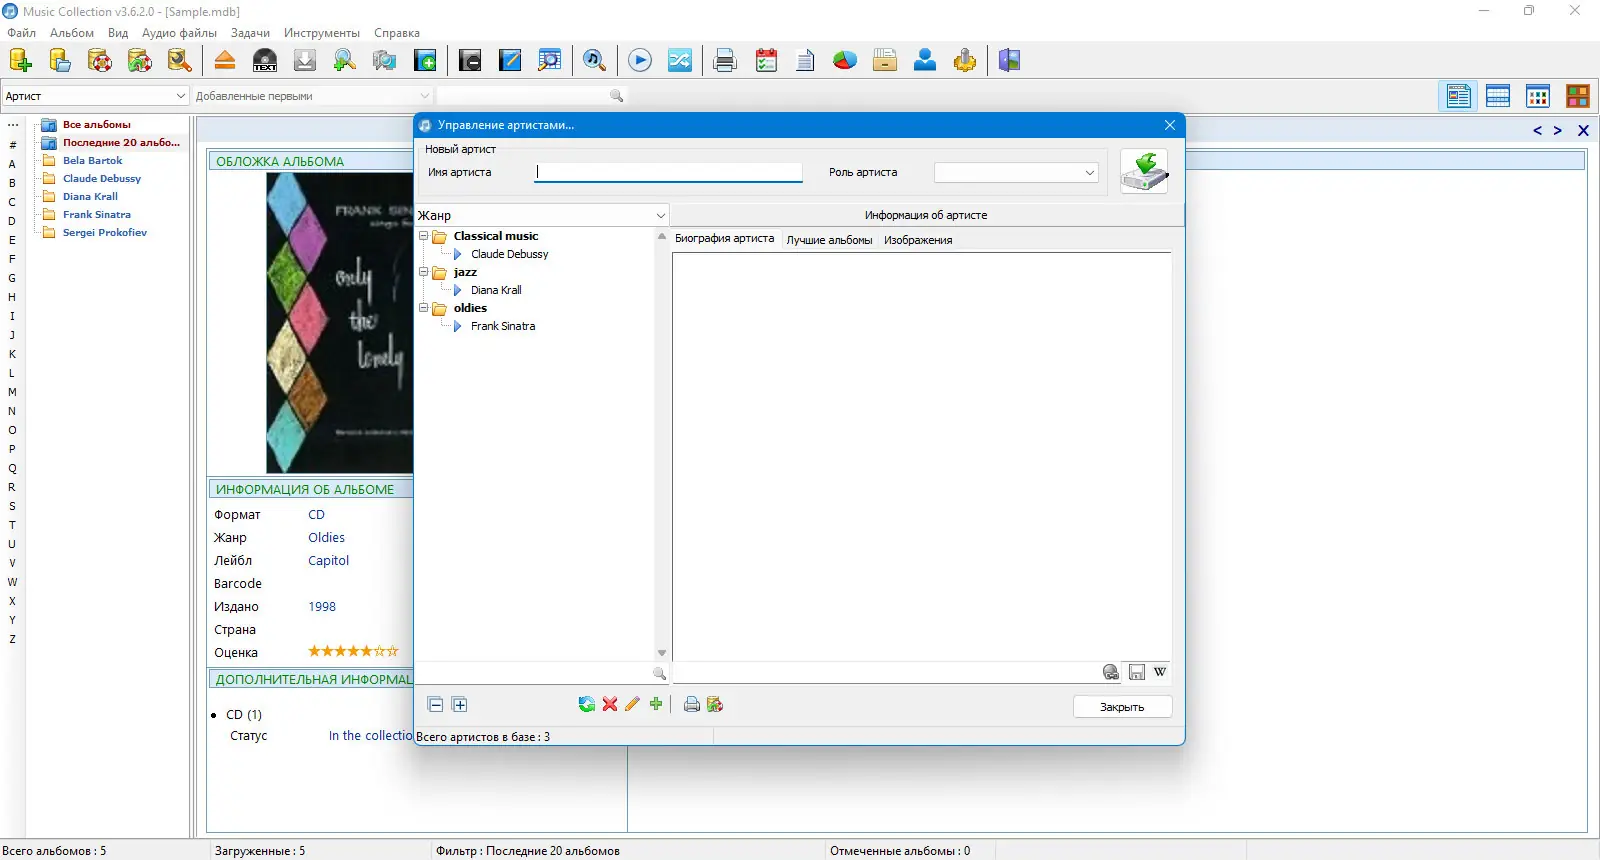This screenshot has height=860, width=1600.
Task: Collapse the Classical music genre folder
Action: (424, 236)
